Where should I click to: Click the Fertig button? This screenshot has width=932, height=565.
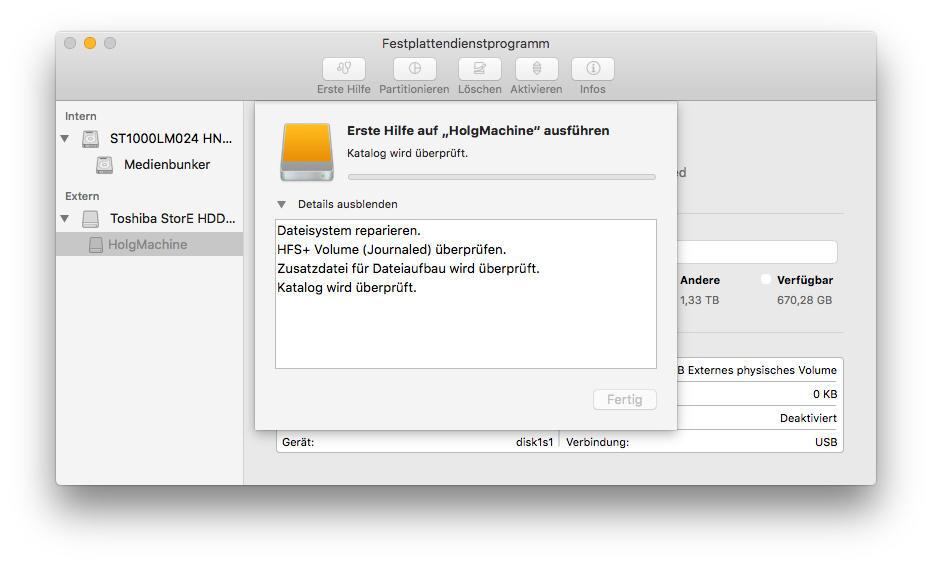pos(625,400)
